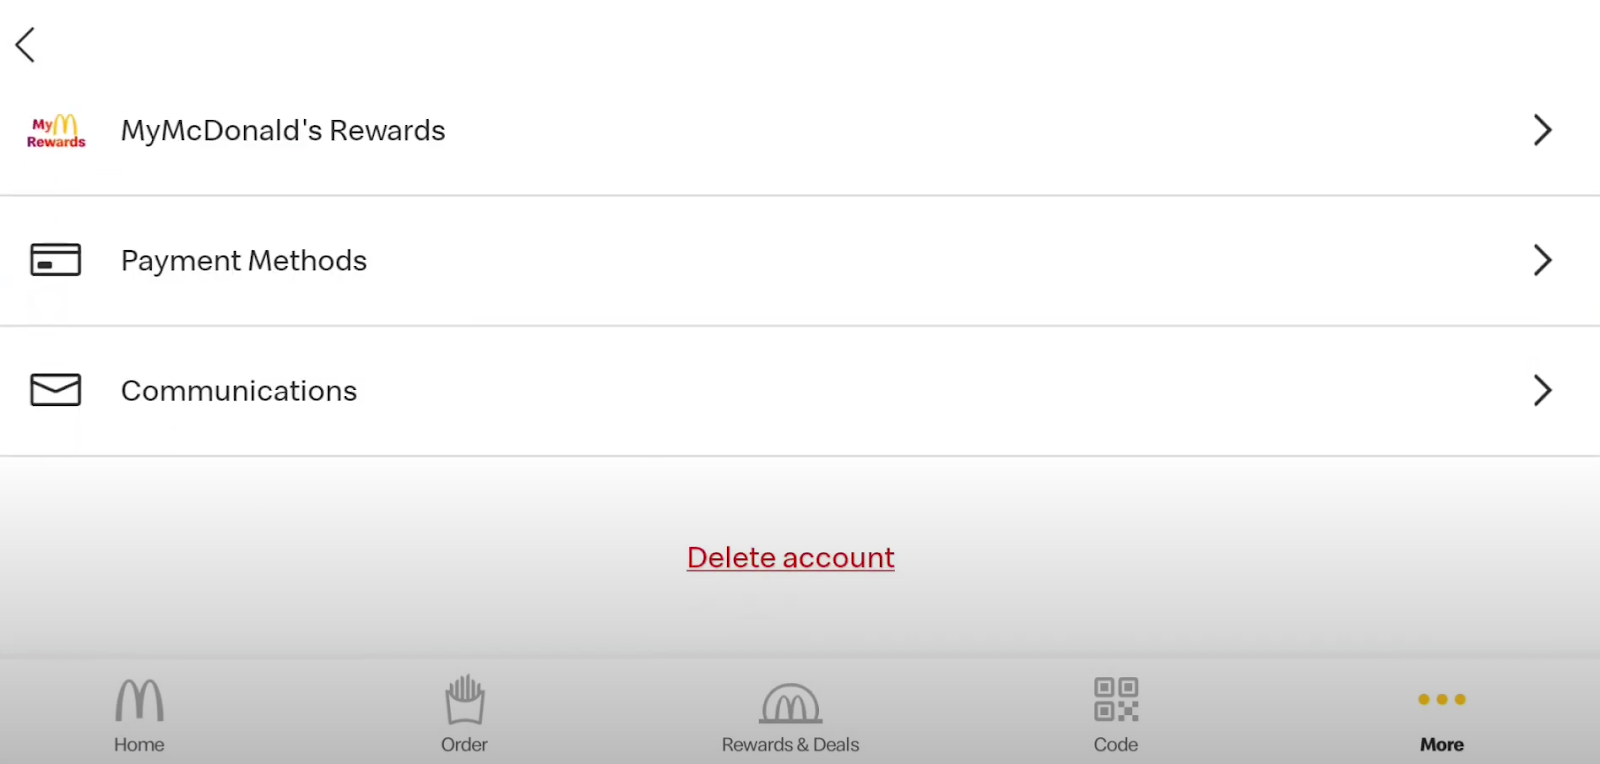Click the envelope icon beside Communications
1600x764 pixels.
point(56,390)
